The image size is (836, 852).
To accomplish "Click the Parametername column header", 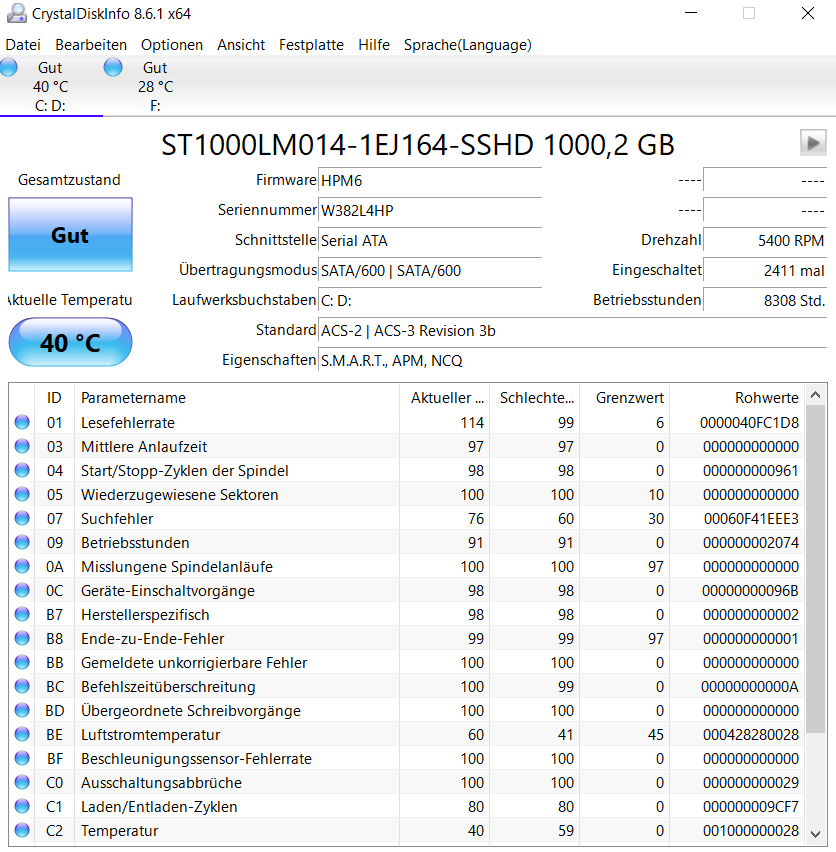I will point(237,398).
